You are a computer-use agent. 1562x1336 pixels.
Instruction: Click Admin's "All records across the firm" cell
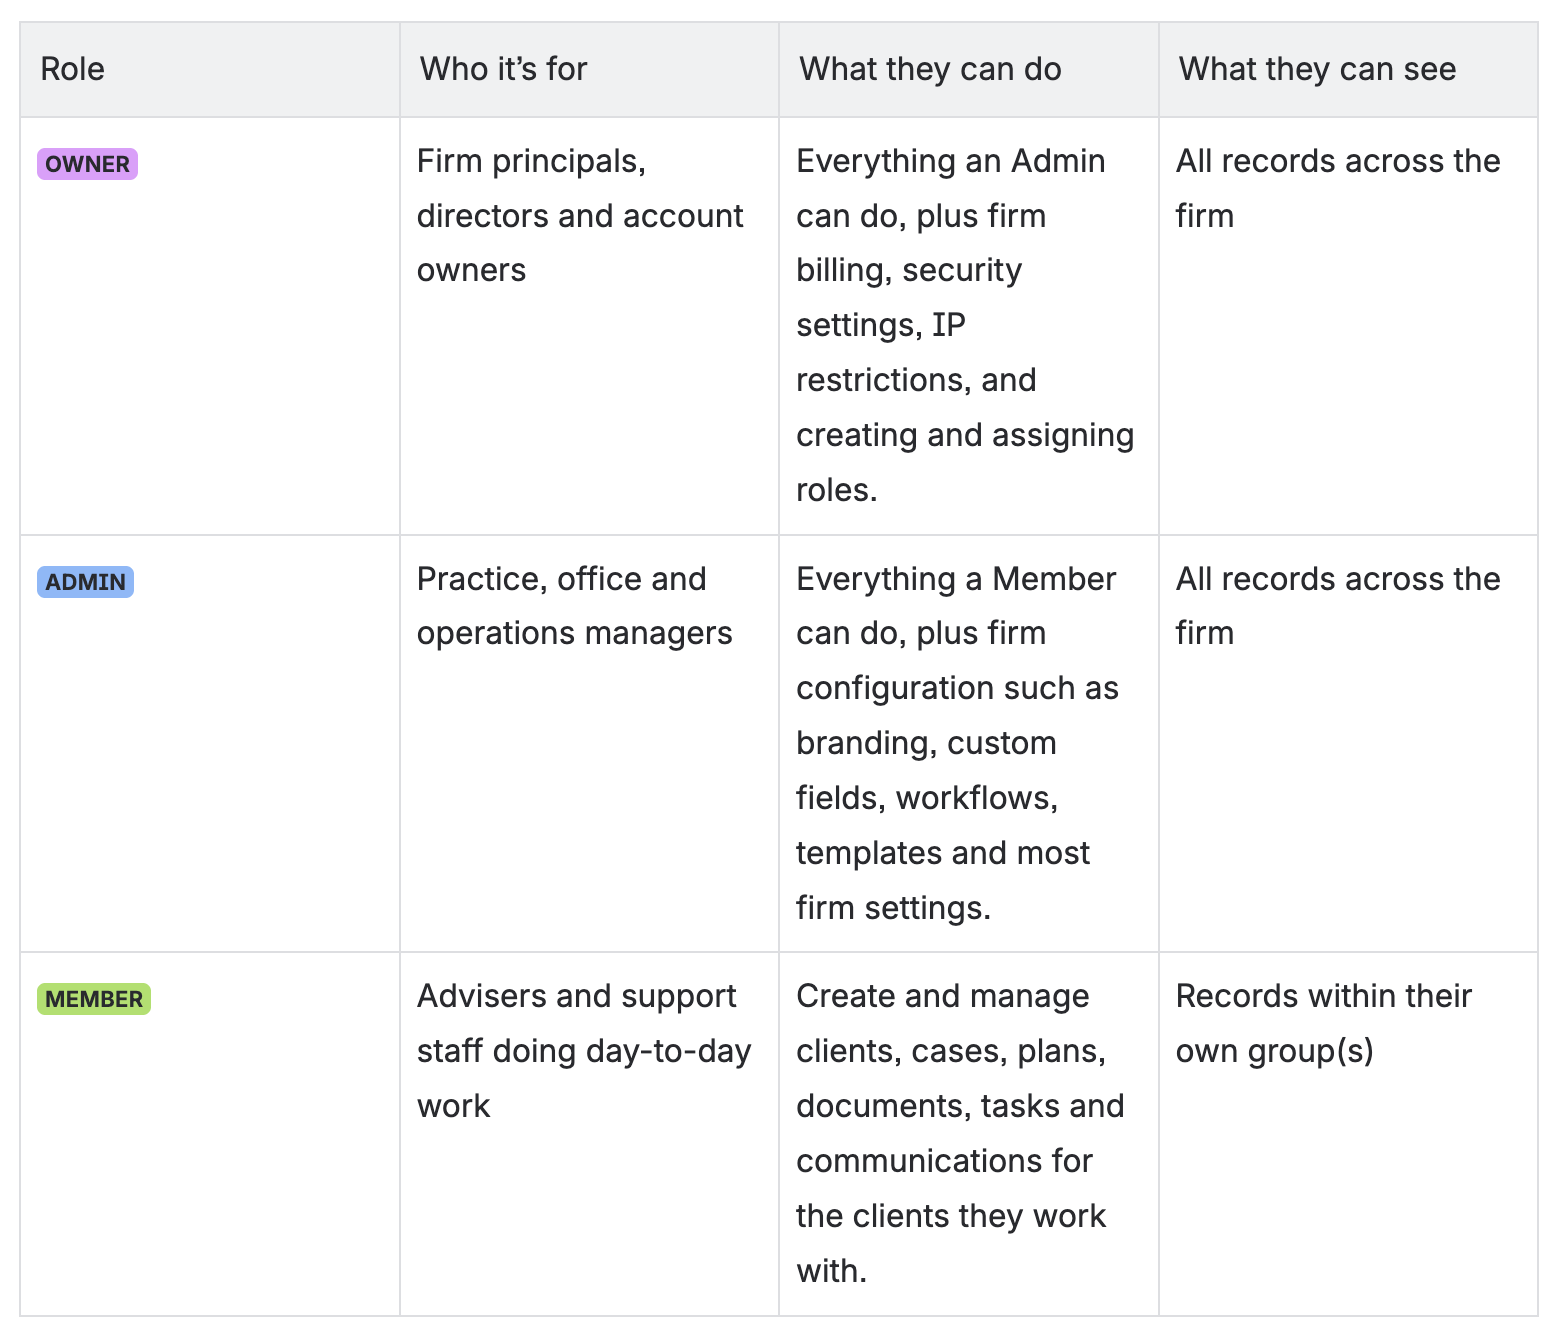coord(1338,606)
